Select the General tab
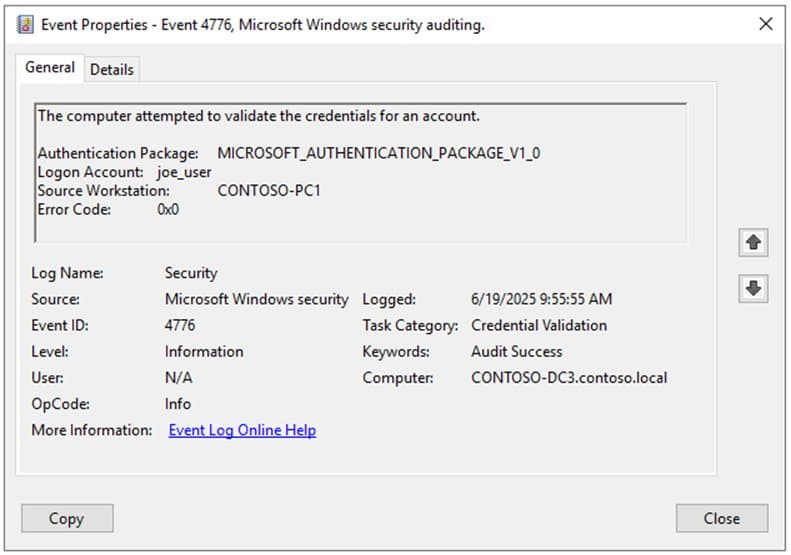This screenshot has height=555, width=791. [x=50, y=68]
